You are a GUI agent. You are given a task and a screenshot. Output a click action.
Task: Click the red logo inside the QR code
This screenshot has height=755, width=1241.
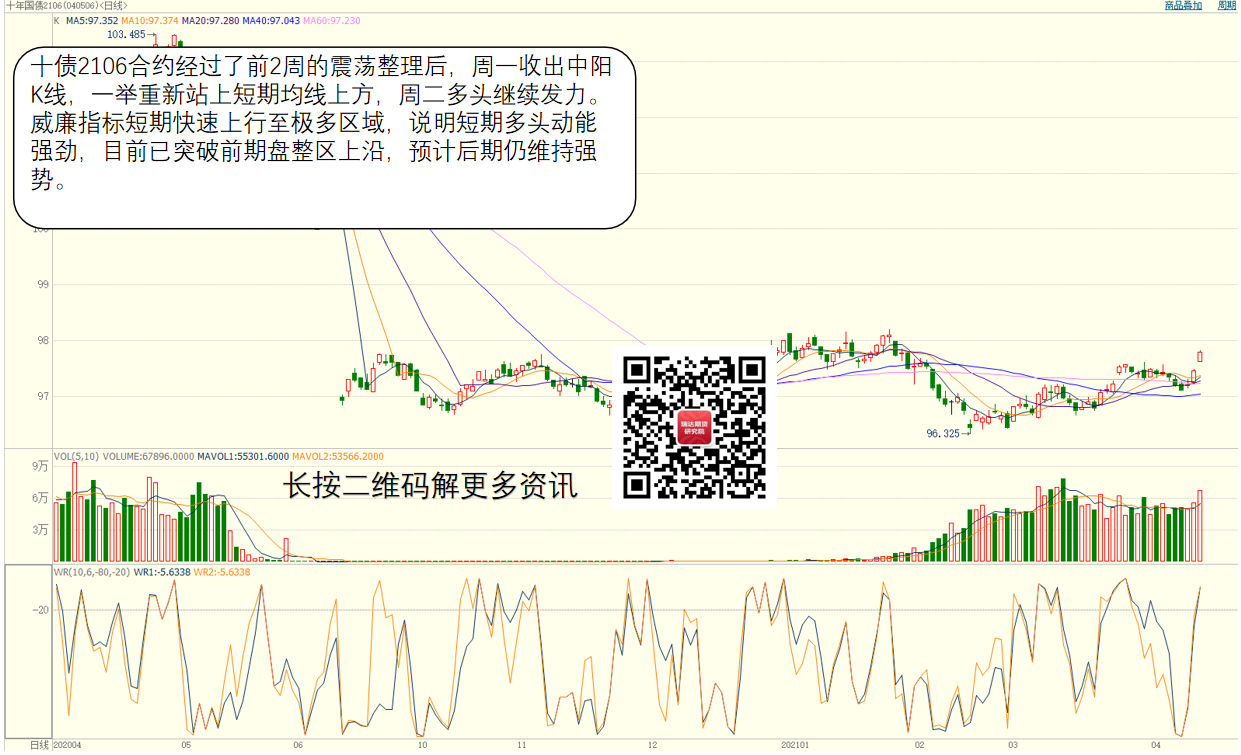(x=694, y=427)
